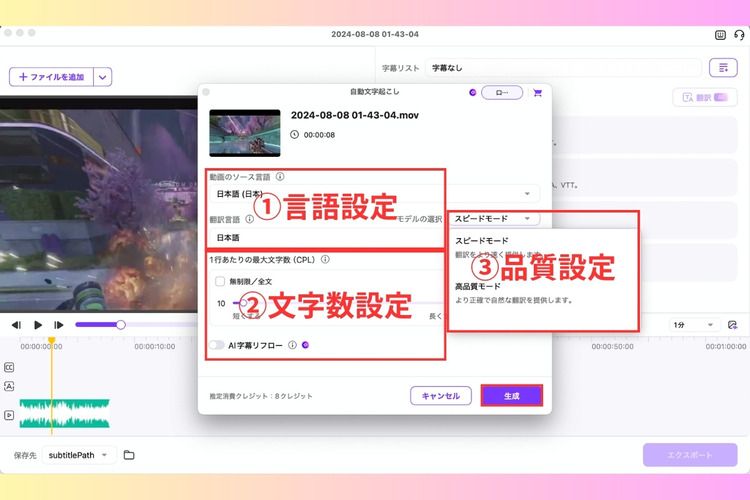
Task: Click the エクスポート button
Action: point(690,455)
